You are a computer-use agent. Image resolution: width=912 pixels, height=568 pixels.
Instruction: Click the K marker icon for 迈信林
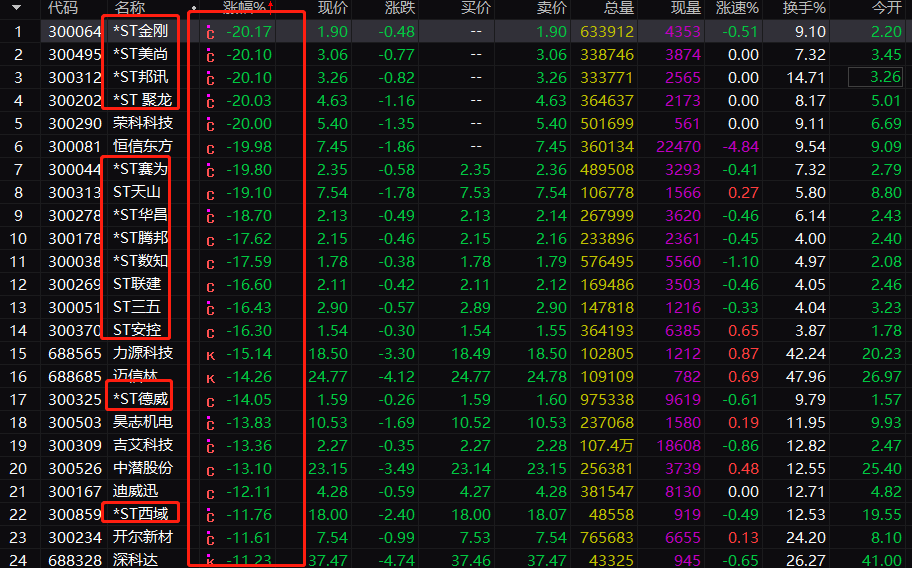click(210, 378)
